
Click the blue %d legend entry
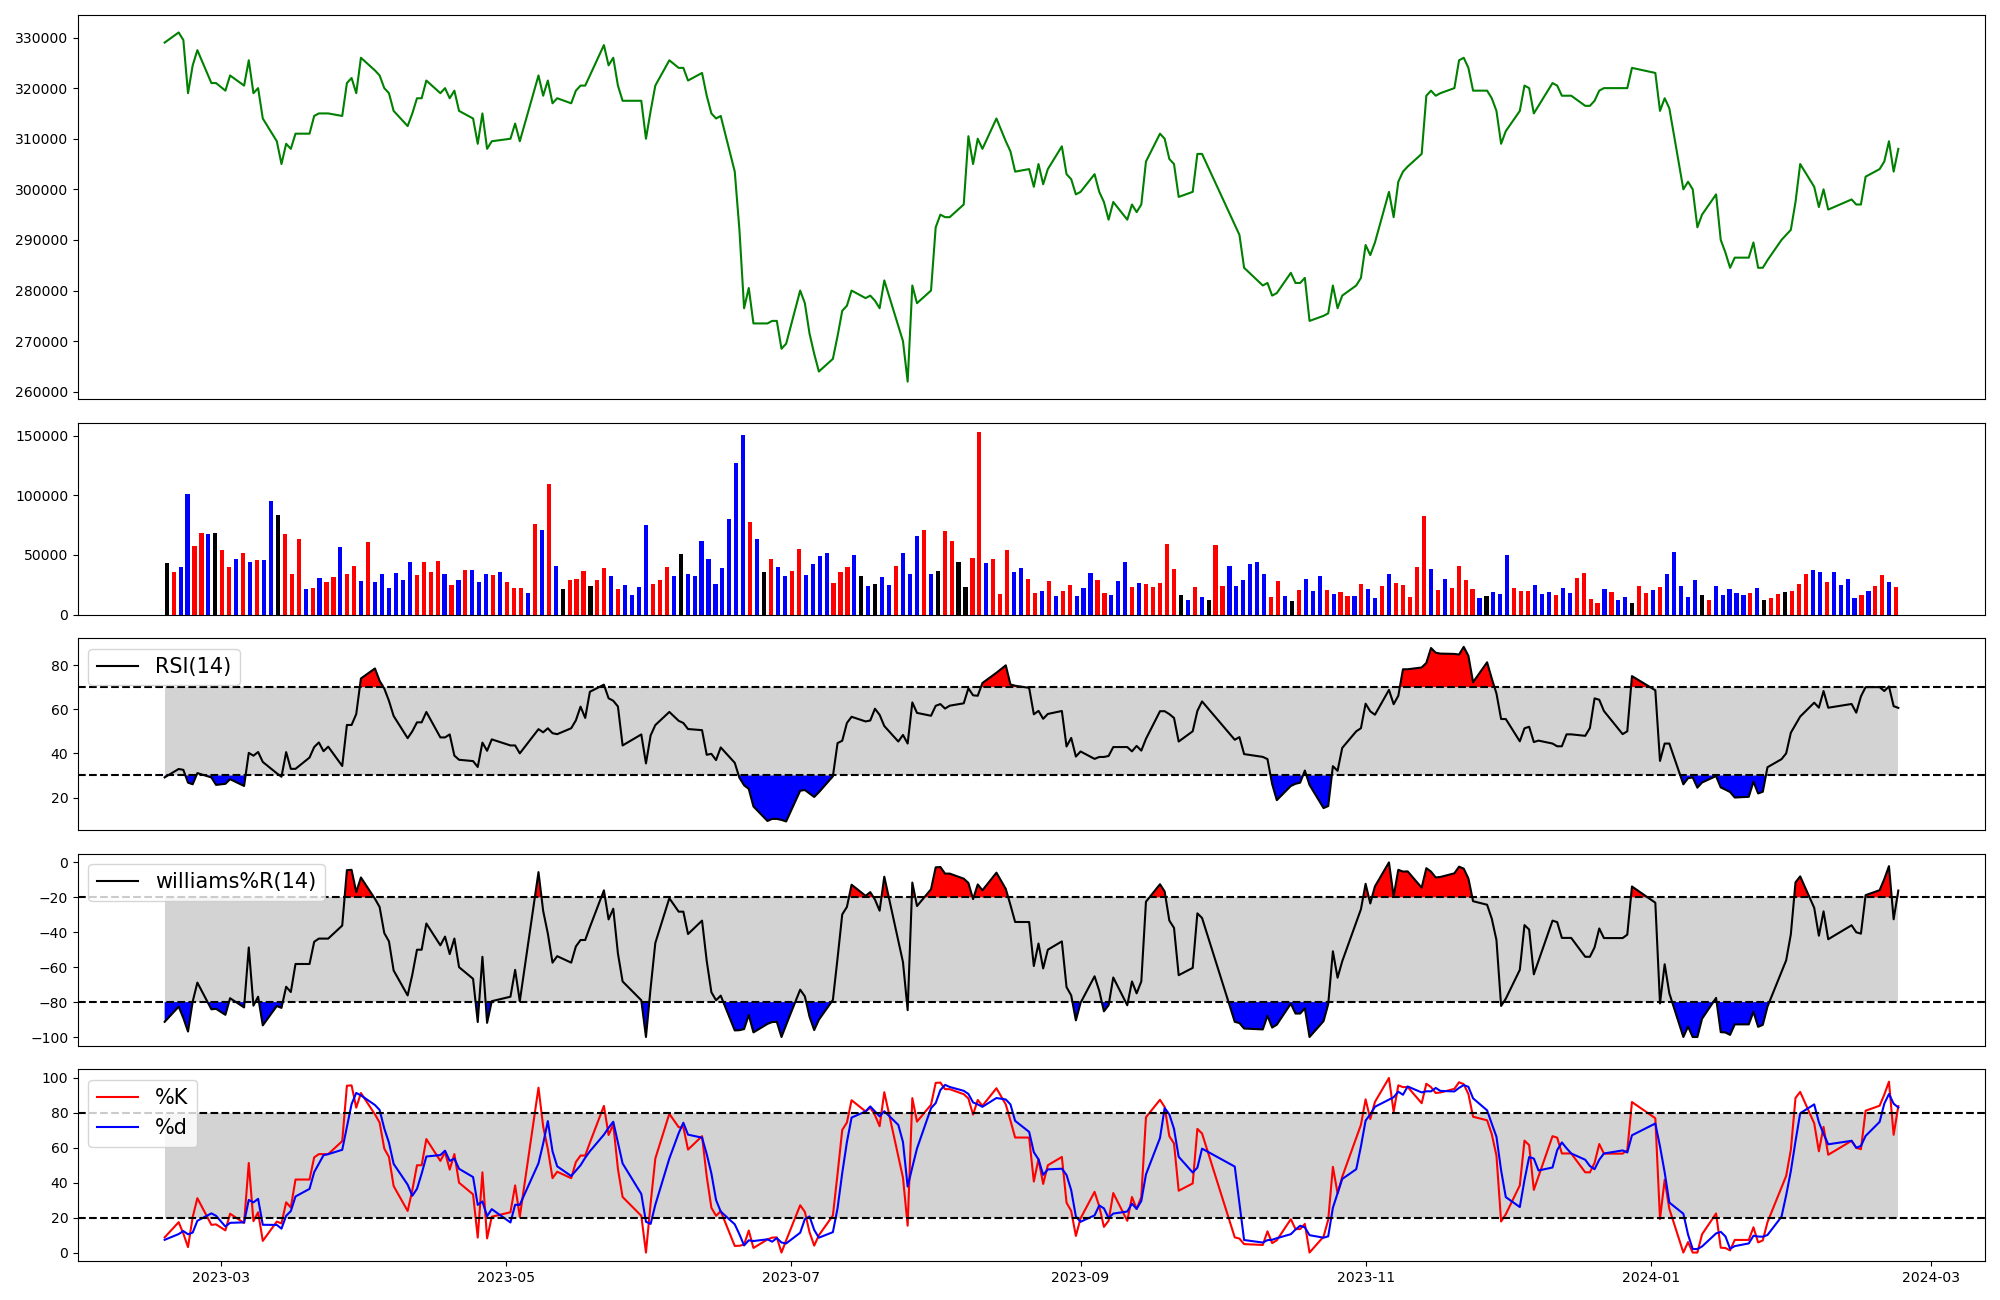[x=170, y=1127]
